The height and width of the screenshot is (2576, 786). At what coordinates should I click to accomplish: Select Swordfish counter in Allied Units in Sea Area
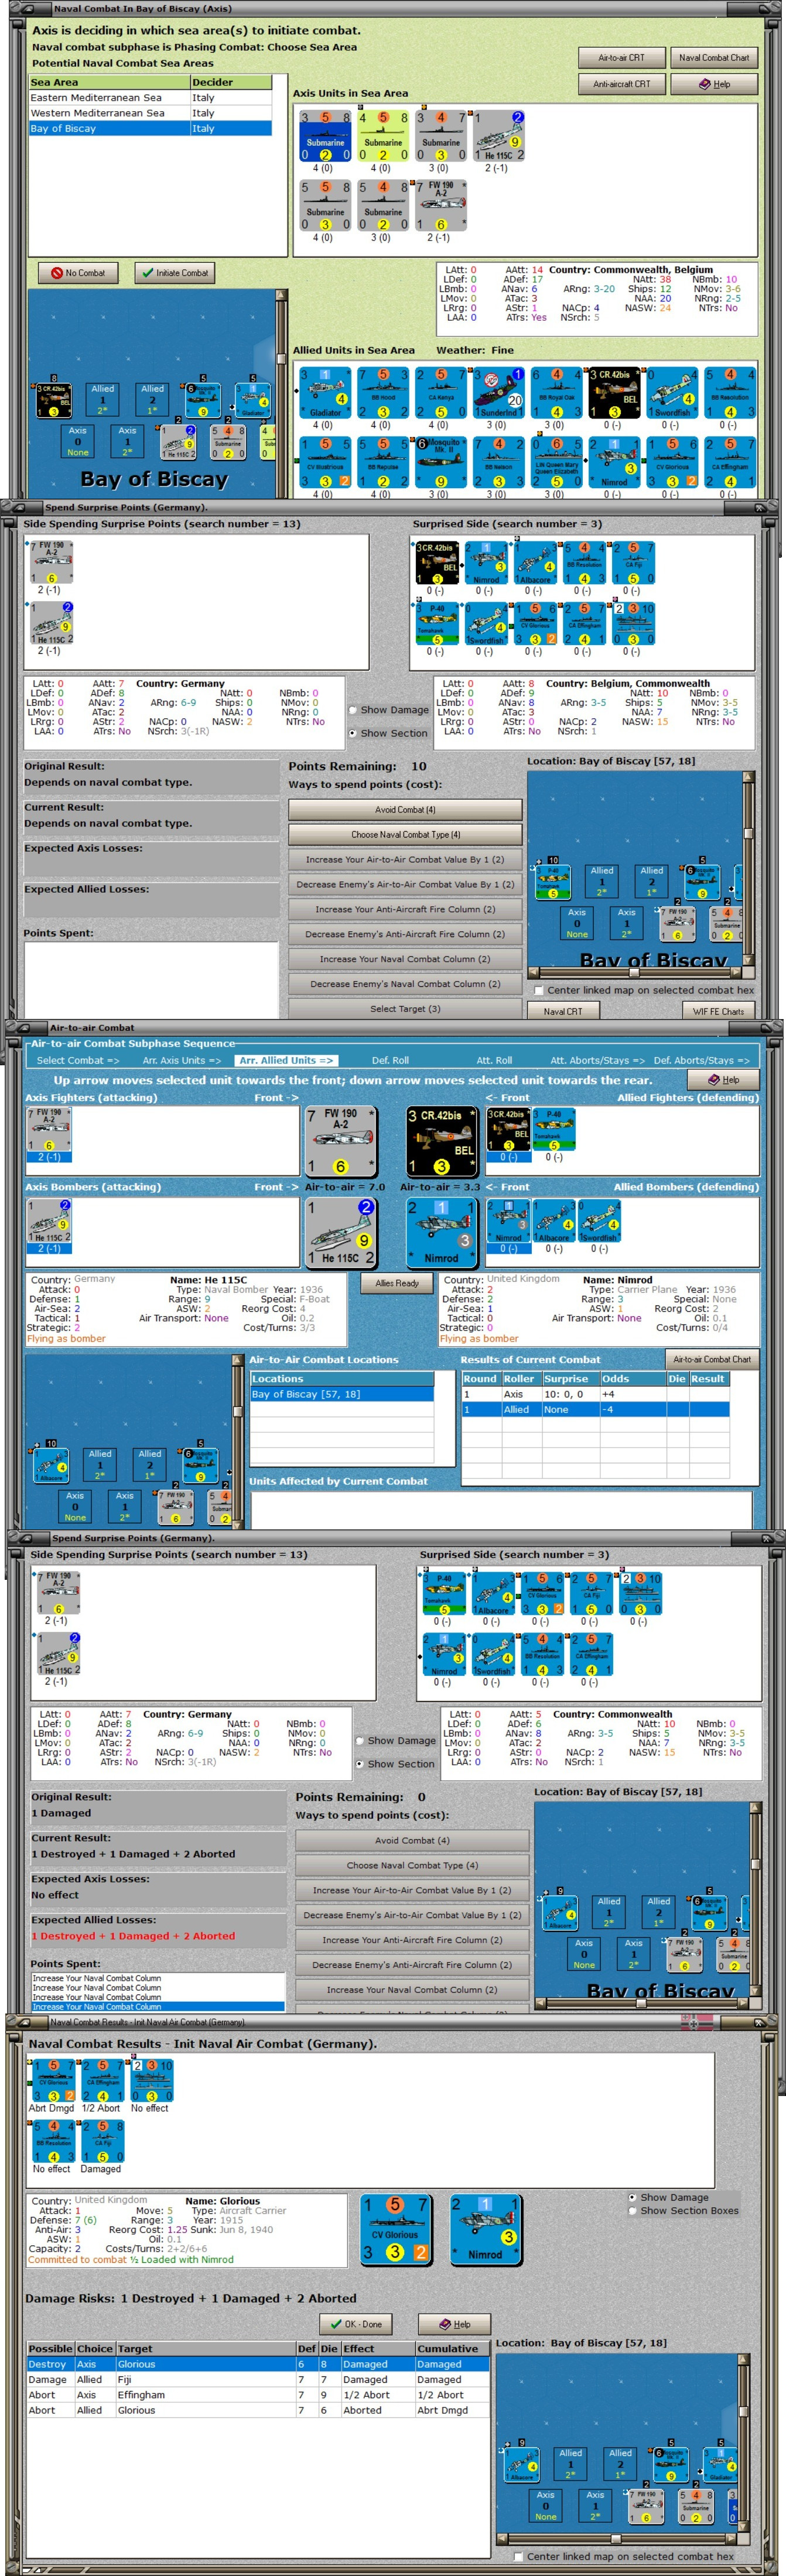coord(672,393)
